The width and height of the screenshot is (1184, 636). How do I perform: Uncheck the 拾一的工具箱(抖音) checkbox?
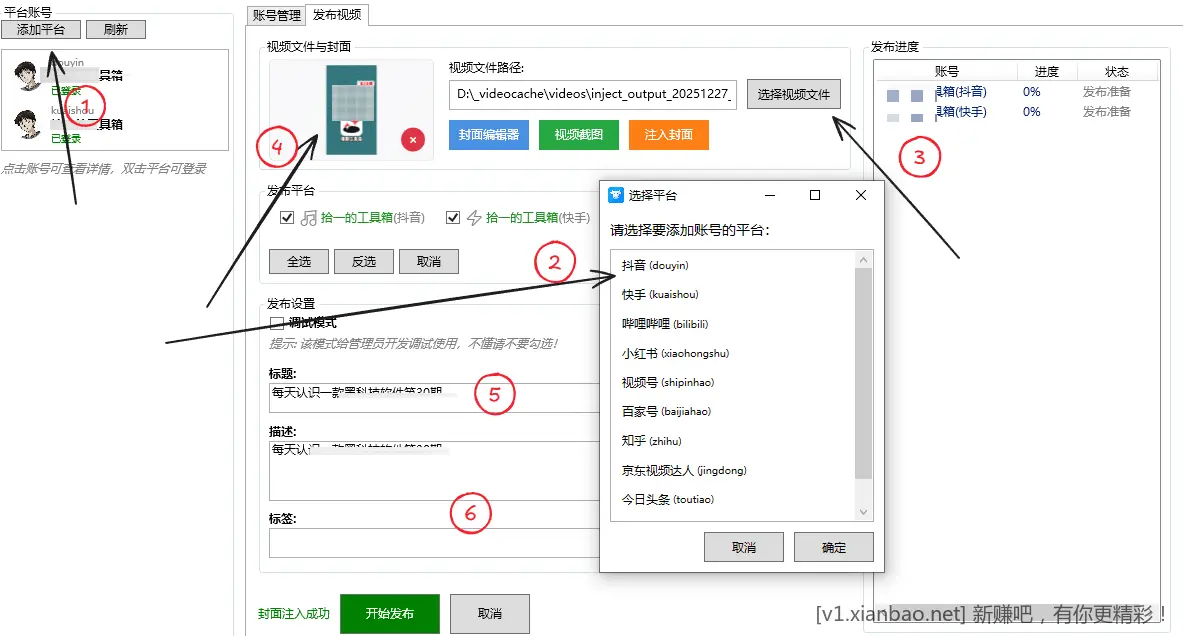(x=286, y=217)
